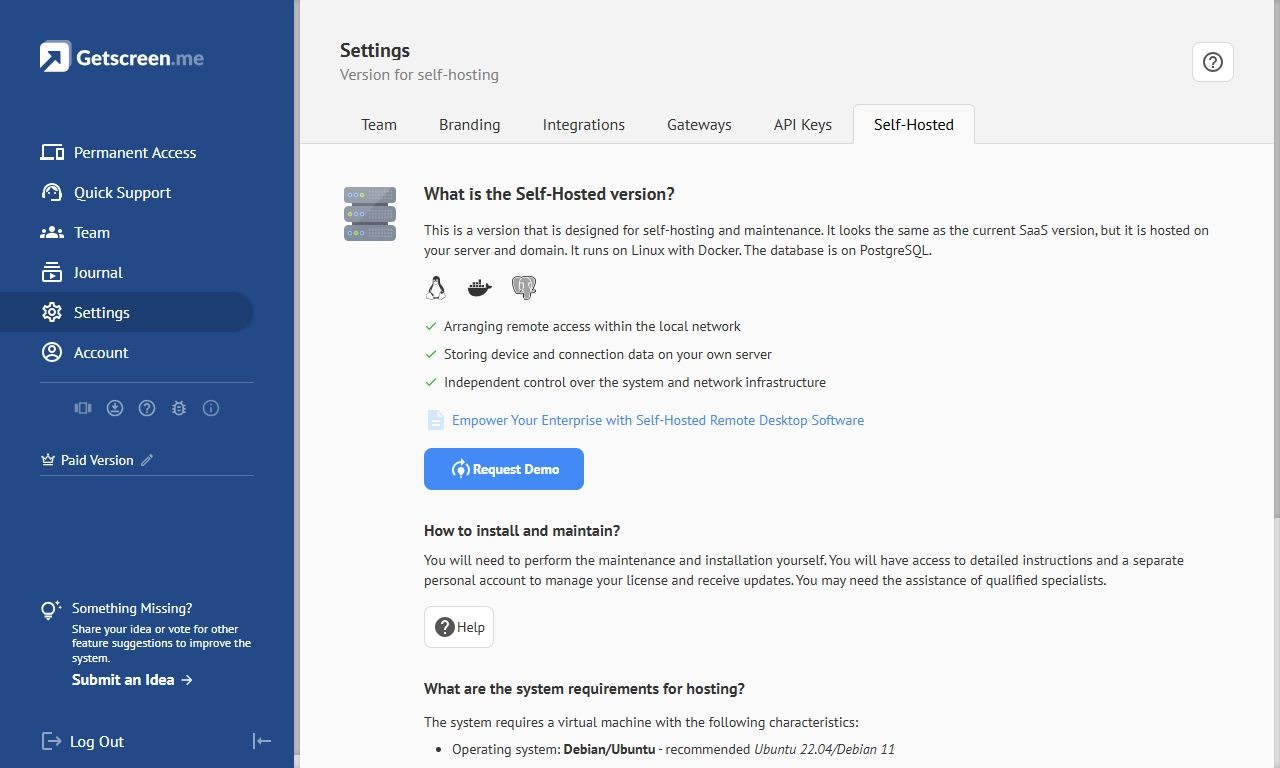
Task: Switch to the API Keys tab
Action: coord(803,125)
